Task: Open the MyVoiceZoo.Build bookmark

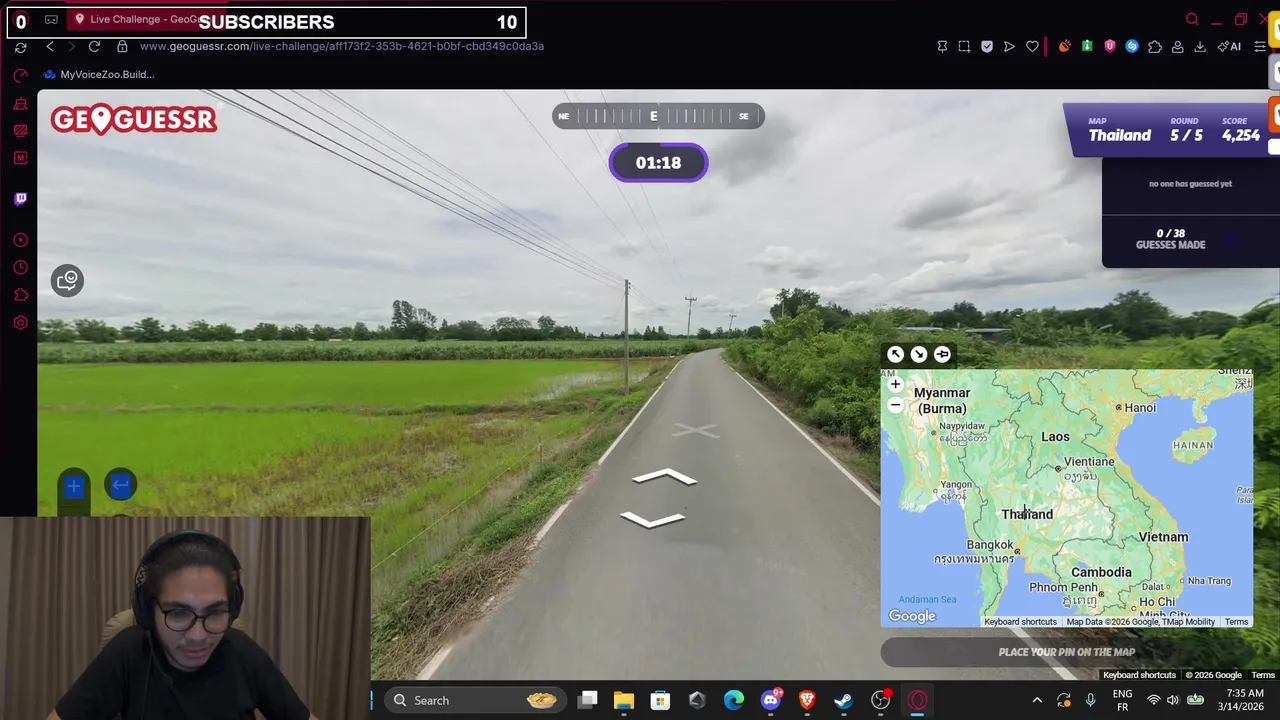Action: coord(99,74)
